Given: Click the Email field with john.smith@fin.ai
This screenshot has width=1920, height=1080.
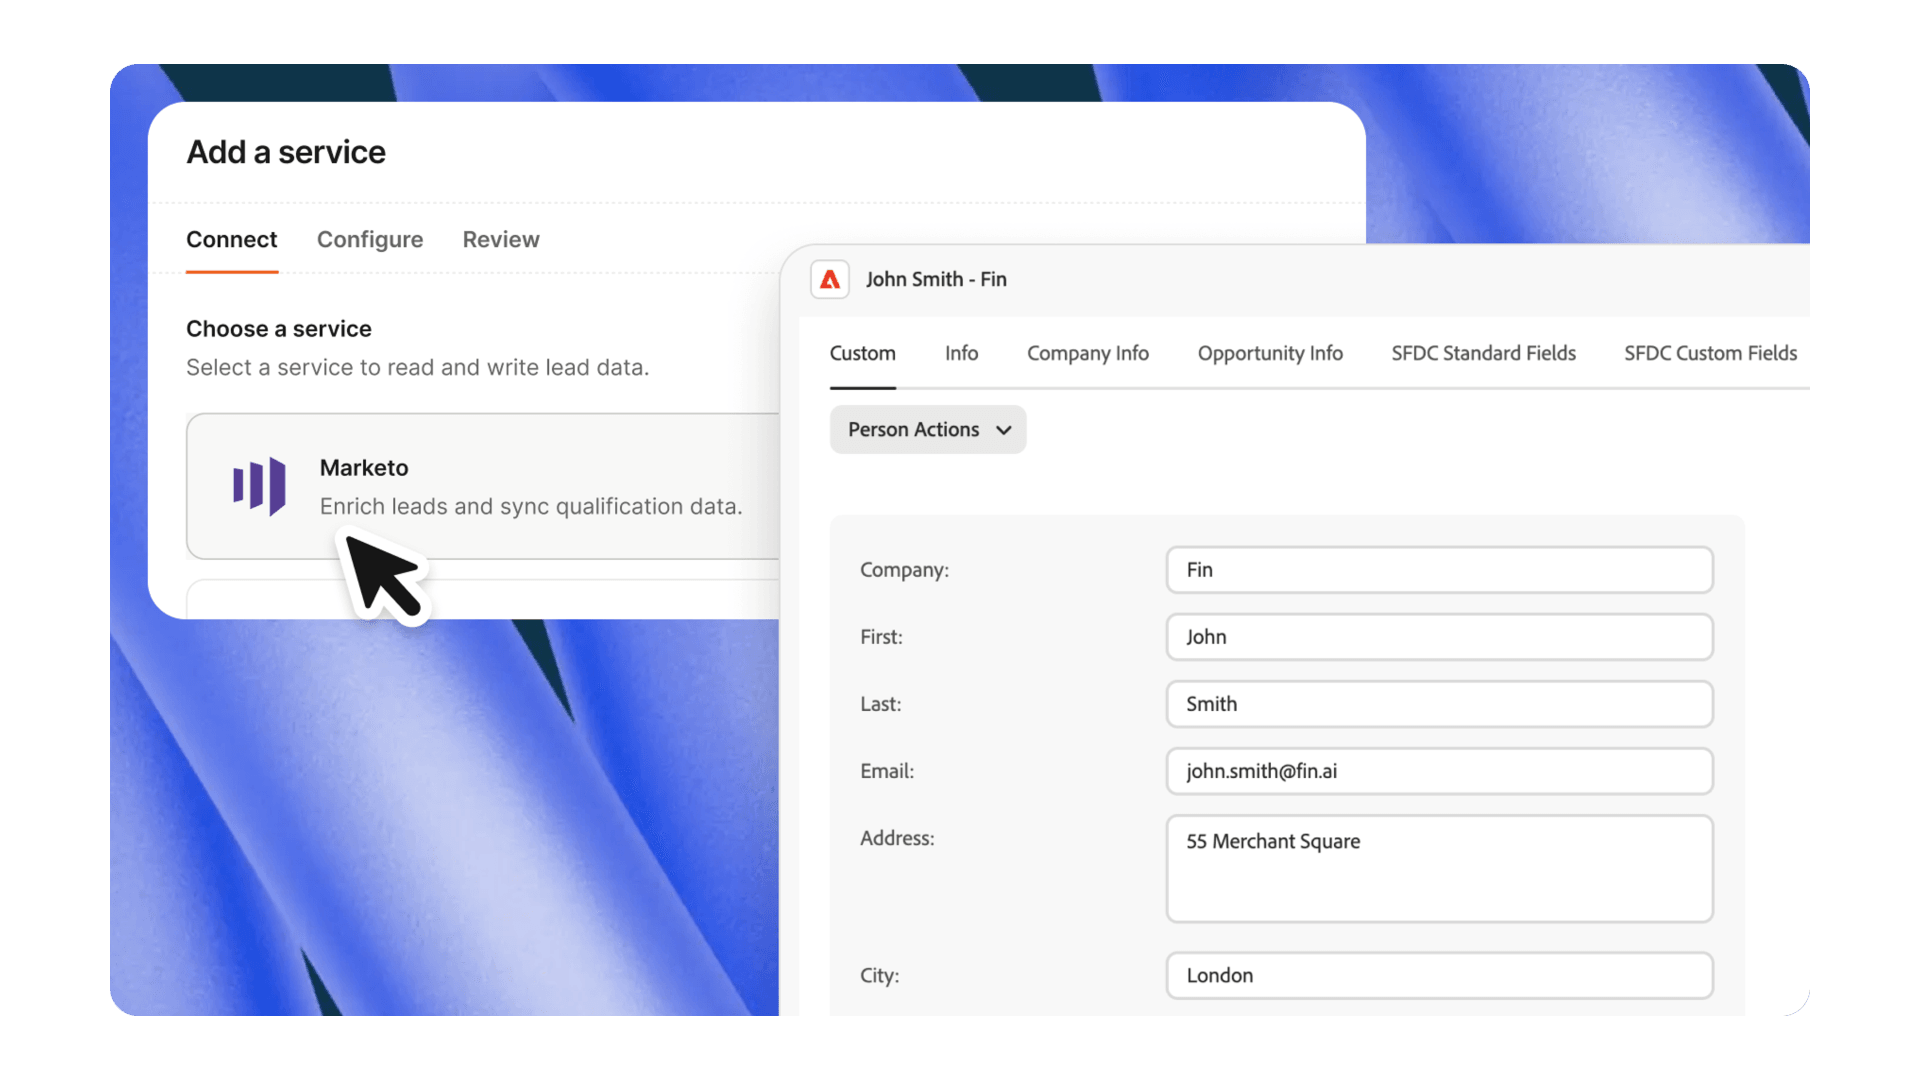Looking at the screenshot, I should (1440, 771).
